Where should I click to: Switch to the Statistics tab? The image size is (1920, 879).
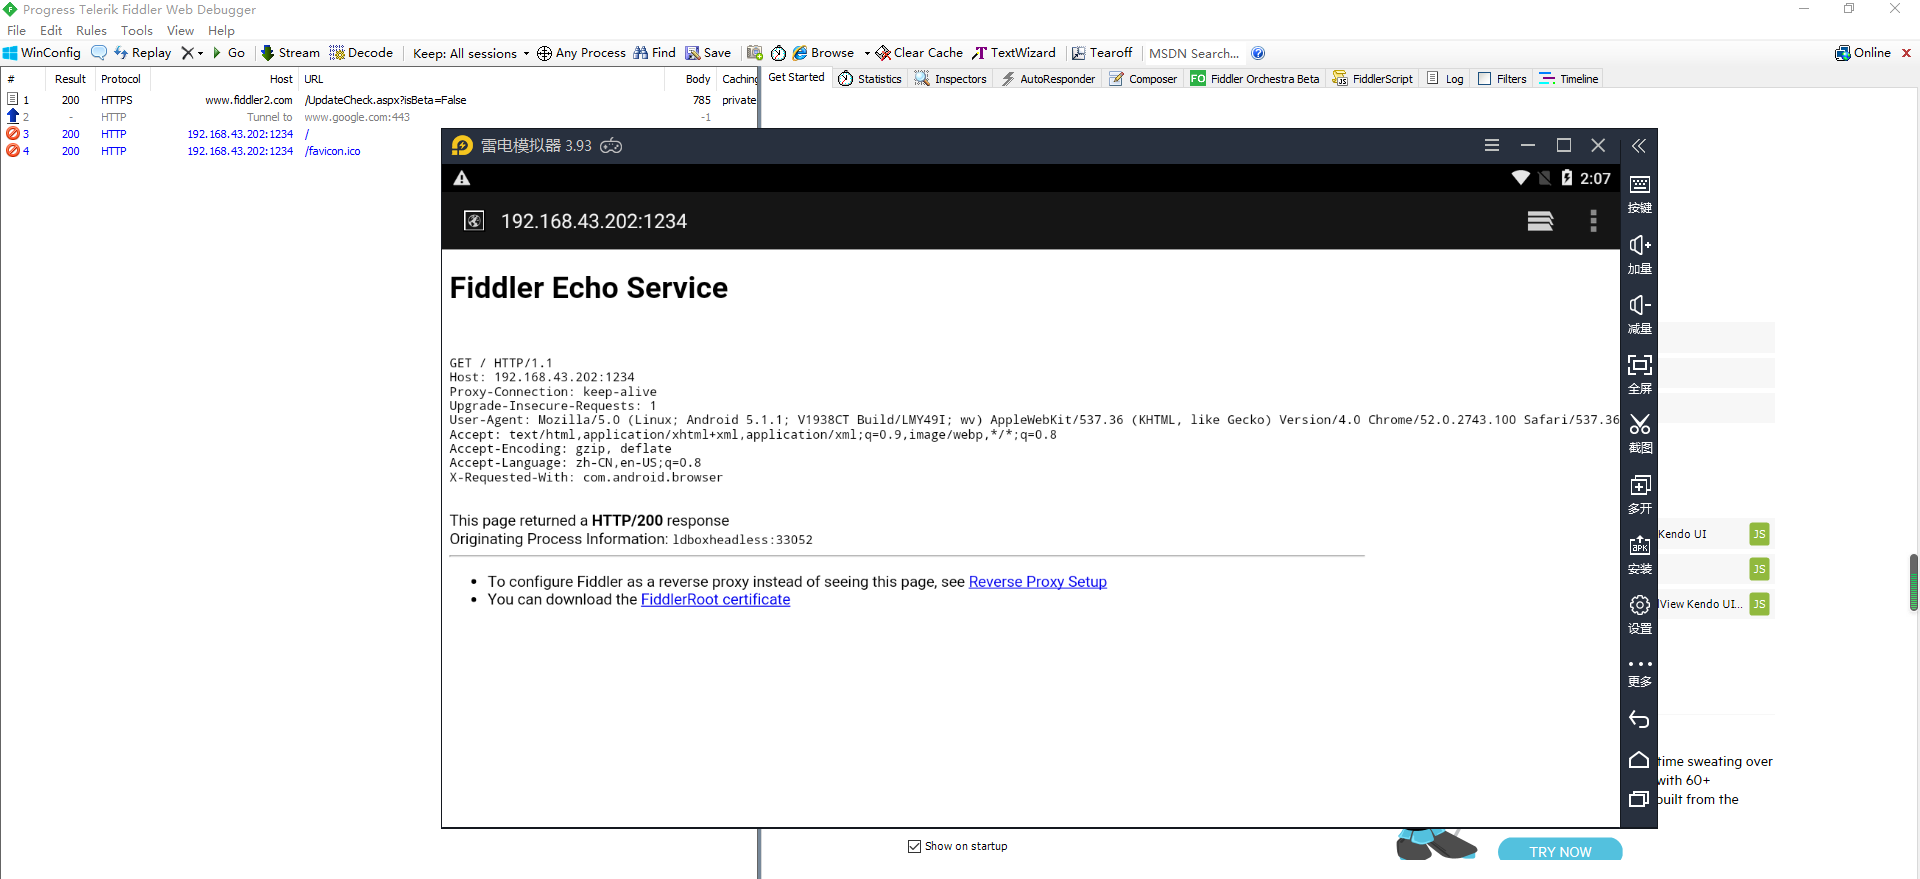(x=870, y=79)
